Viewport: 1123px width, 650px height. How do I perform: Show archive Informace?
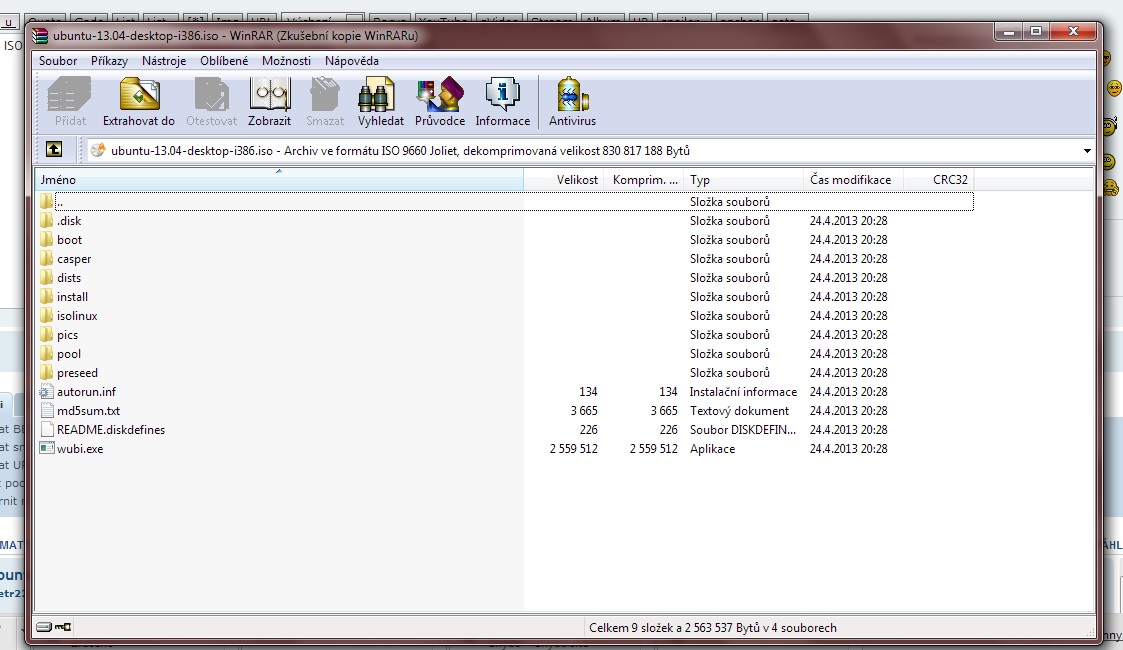pos(503,102)
